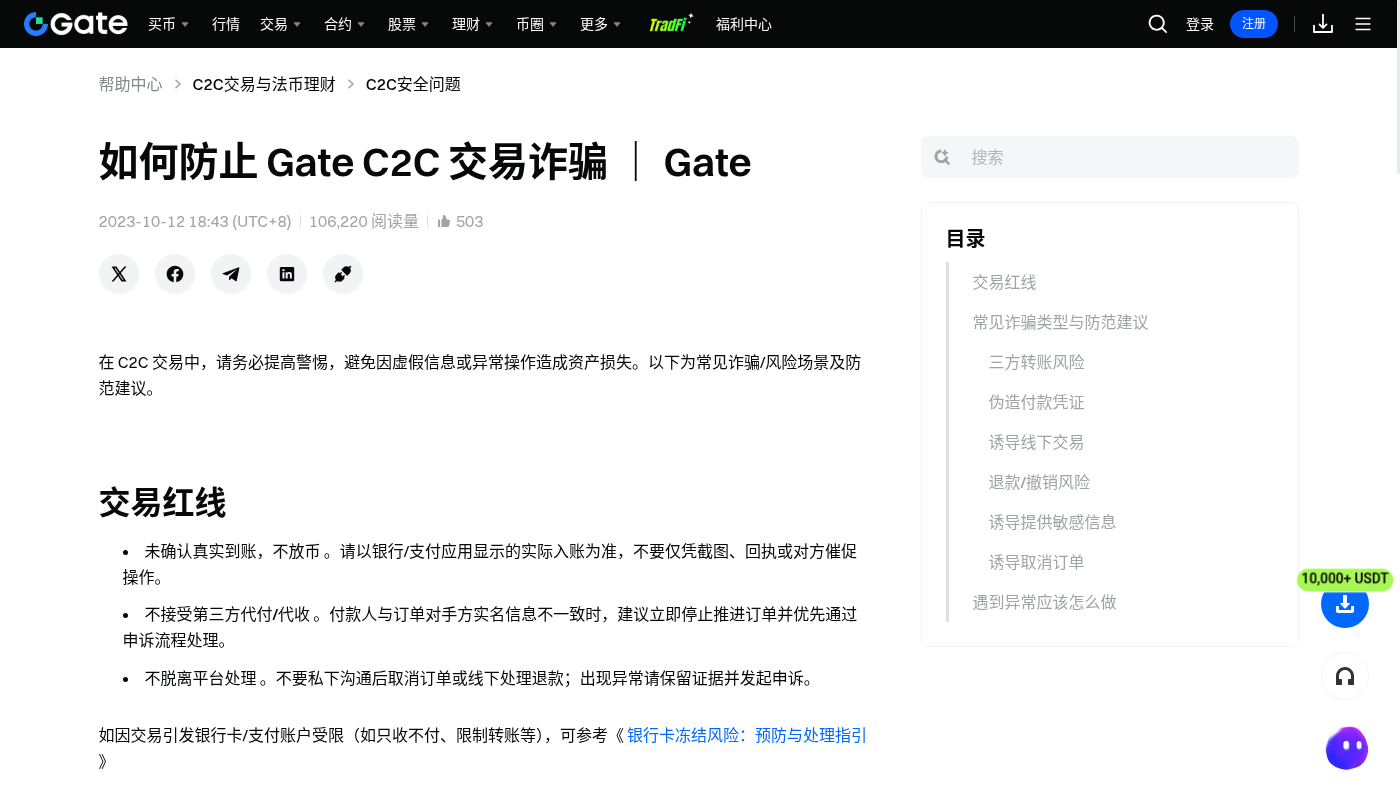Copy the article link icon

pyautogui.click(x=343, y=274)
